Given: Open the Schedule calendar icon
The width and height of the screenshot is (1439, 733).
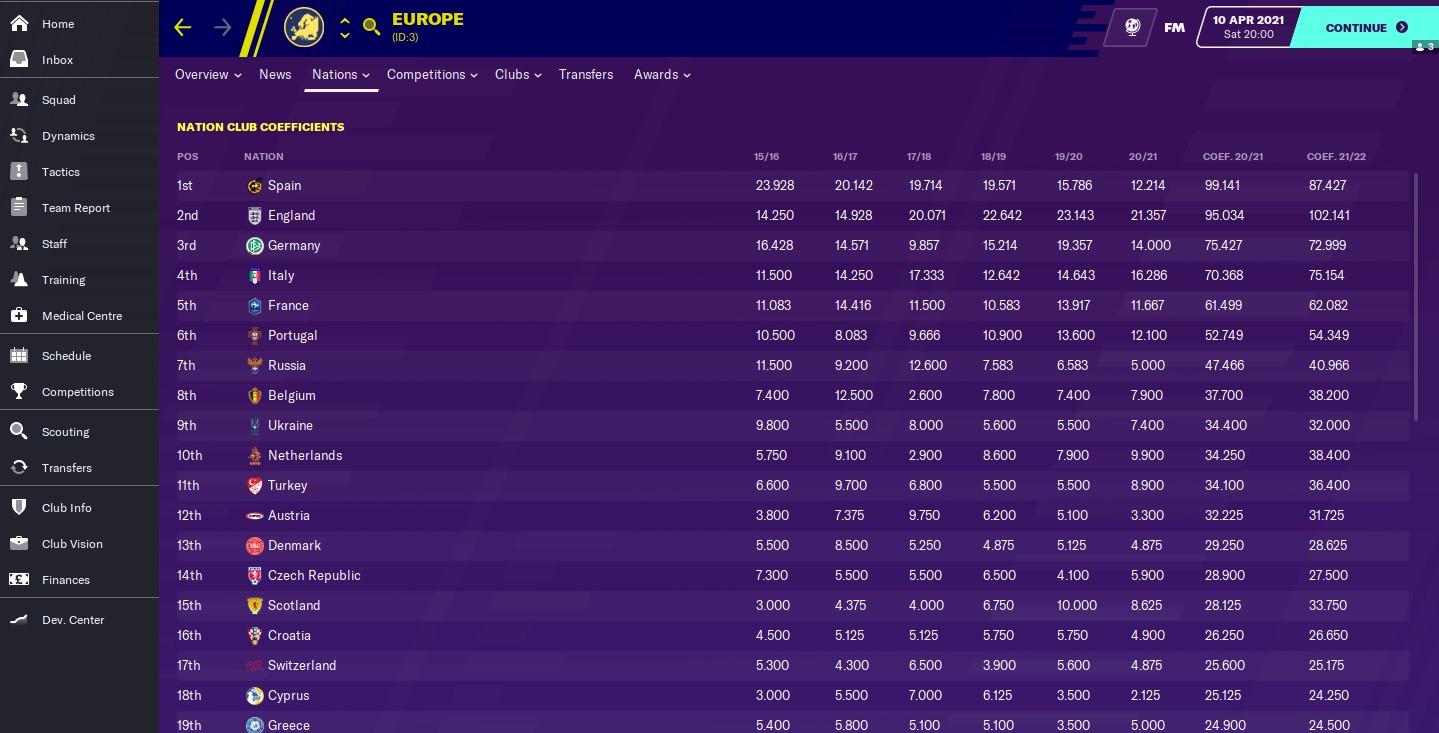Looking at the screenshot, I should point(19,355).
